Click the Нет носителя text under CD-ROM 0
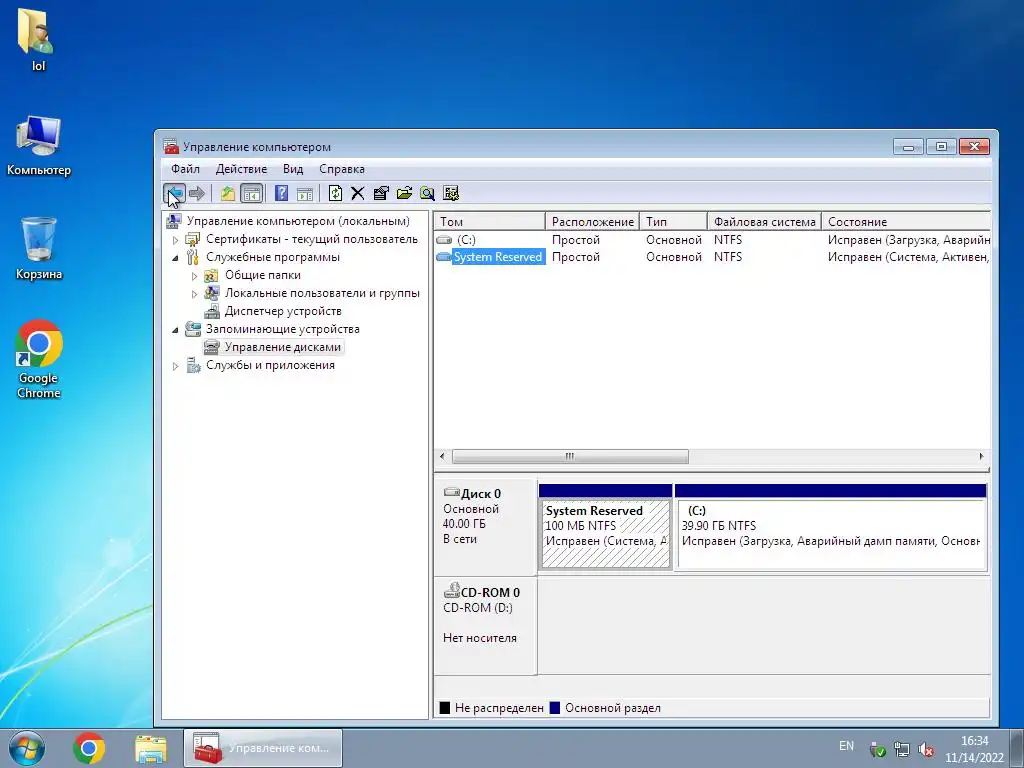Screen dimensions: 1024x768 click(479, 638)
